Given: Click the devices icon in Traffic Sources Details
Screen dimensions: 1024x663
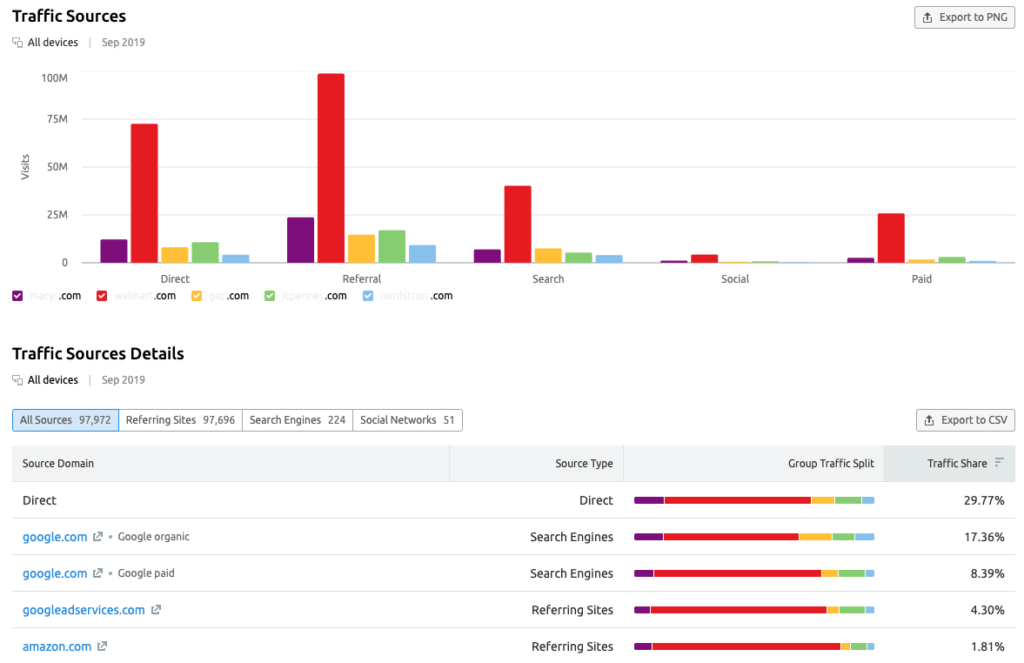Looking at the screenshot, I should [16, 380].
